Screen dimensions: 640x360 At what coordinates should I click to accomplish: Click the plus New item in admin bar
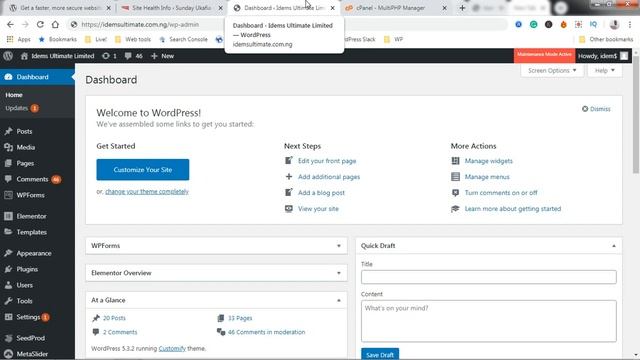pyautogui.click(x=162, y=56)
